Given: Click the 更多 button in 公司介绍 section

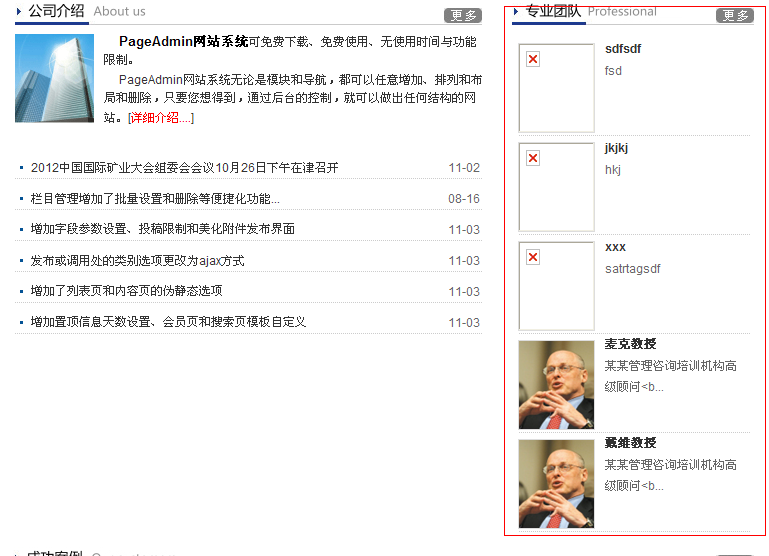Looking at the screenshot, I should tap(463, 15).
